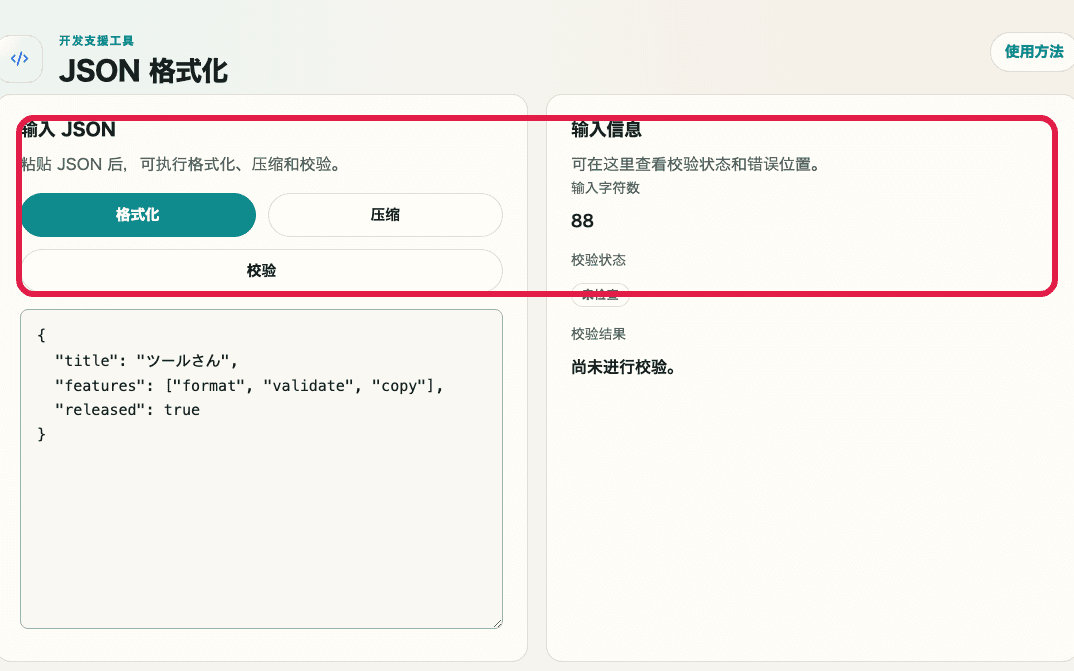Click the 未检查 status badge
The width and height of the screenshot is (1074, 671).
(x=600, y=295)
